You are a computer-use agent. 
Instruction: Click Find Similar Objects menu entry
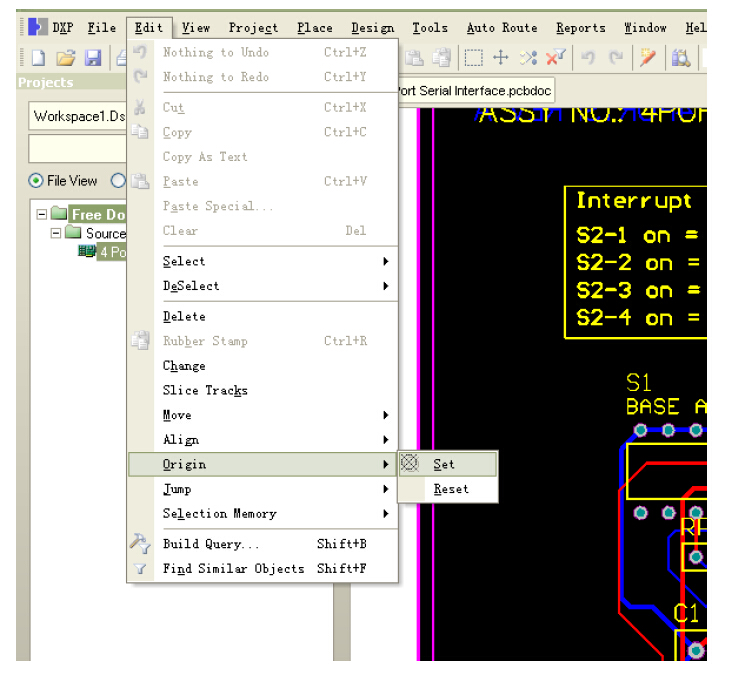click(233, 568)
